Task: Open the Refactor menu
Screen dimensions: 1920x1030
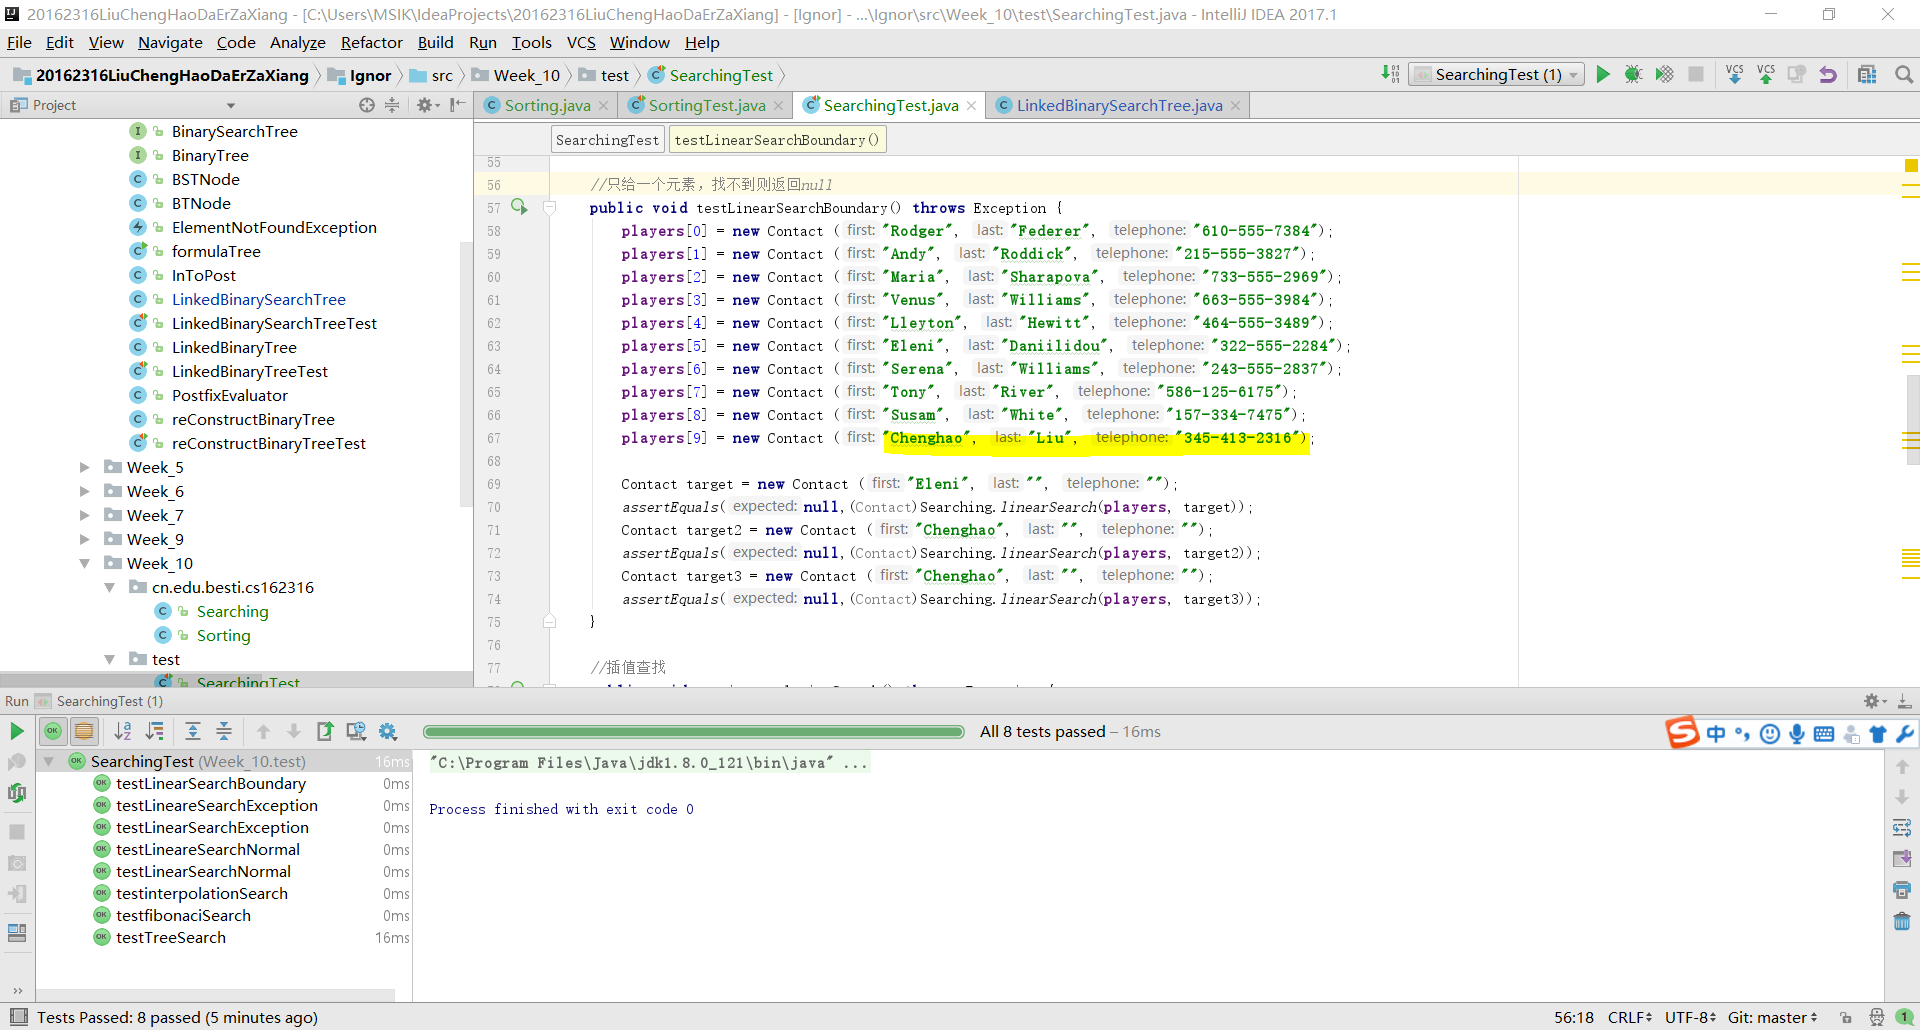Action: (371, 42)
